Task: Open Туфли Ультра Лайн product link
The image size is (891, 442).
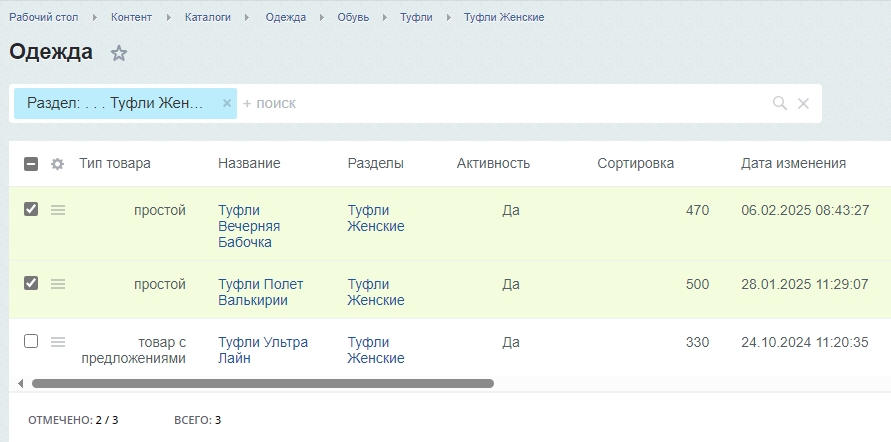Action: [x=262, y=350]
